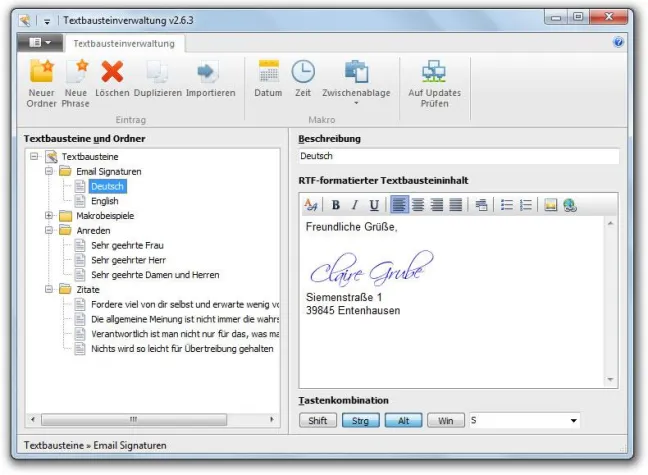Select the Zitate folder in tree

coord(88,290)
